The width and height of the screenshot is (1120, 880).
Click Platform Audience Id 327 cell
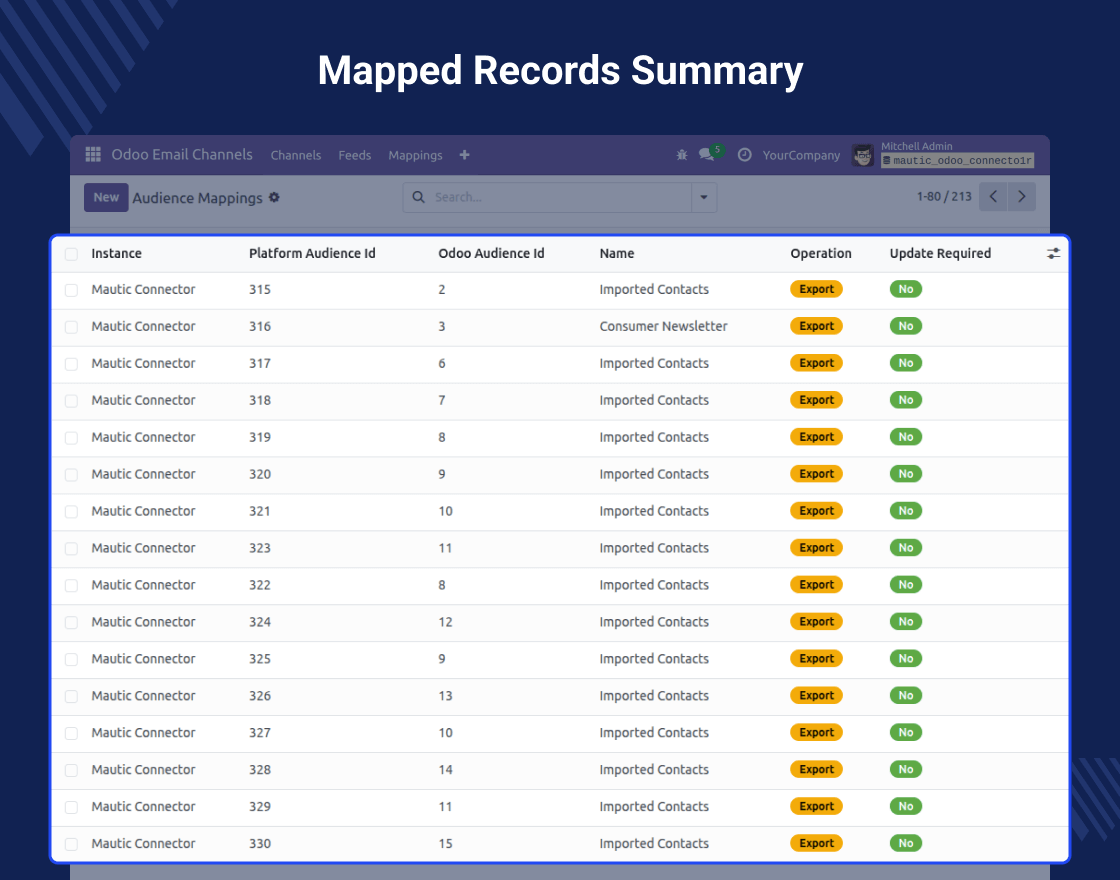point(260,733)
